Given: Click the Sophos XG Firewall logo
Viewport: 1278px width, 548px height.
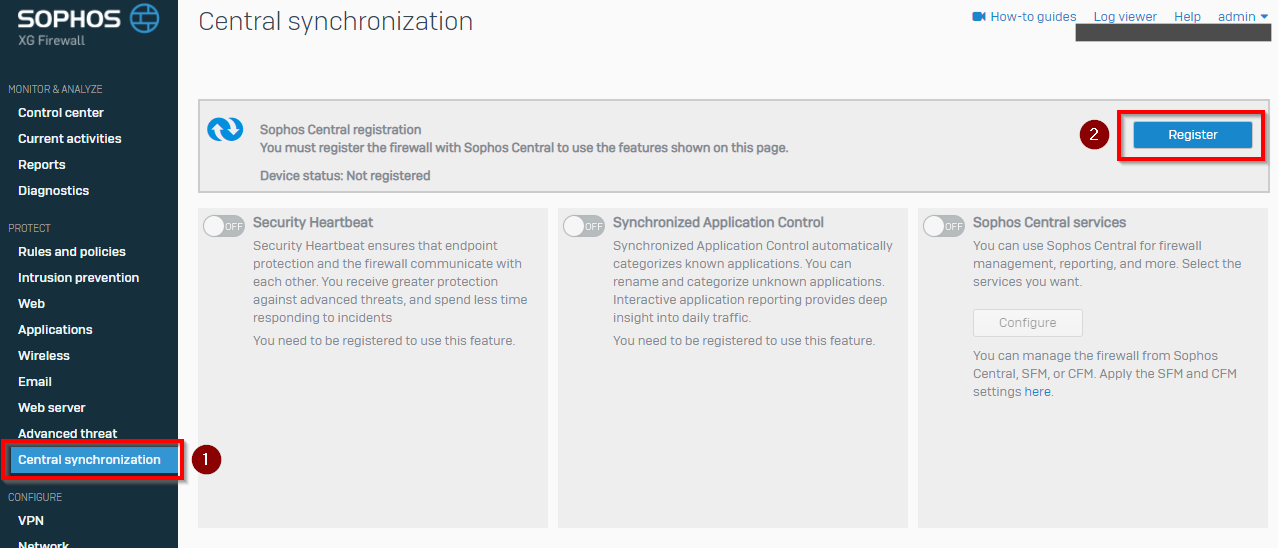Looking at the screenshot, I should click(x=88, y=26).
